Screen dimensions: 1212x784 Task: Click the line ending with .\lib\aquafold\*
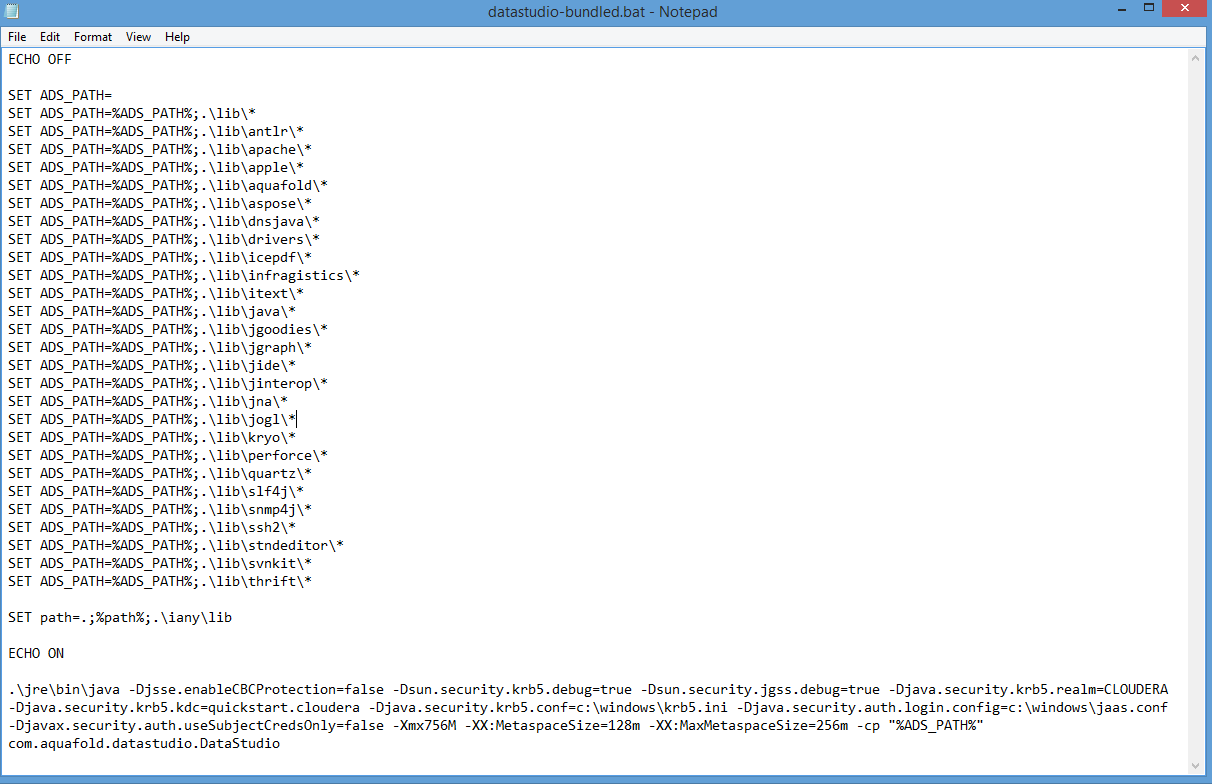[x=168, y=185]
